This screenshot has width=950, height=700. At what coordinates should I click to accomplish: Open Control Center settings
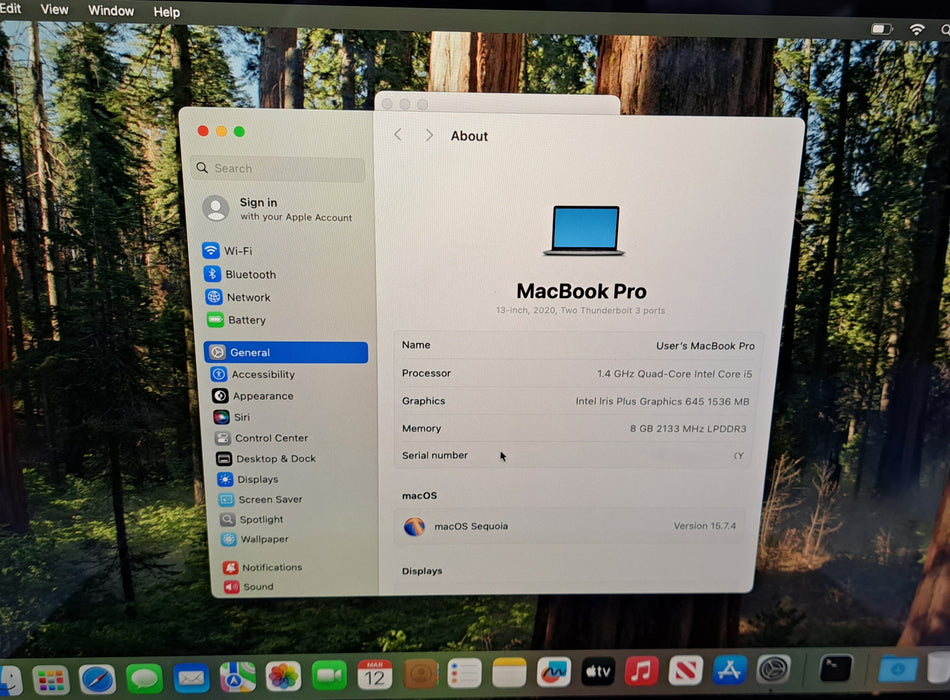(x=262, y=438)
